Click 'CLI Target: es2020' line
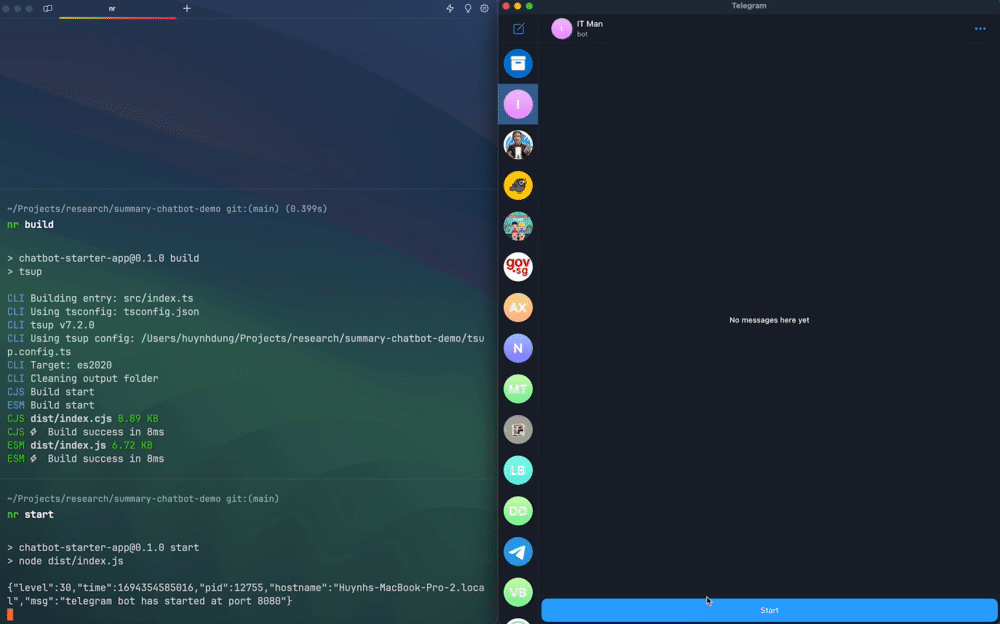This screenshot has width=1000, height=624. (59, 365)
